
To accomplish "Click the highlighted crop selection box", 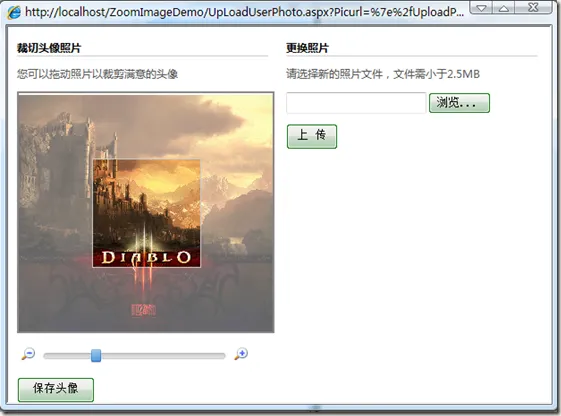I will (146, 213).
